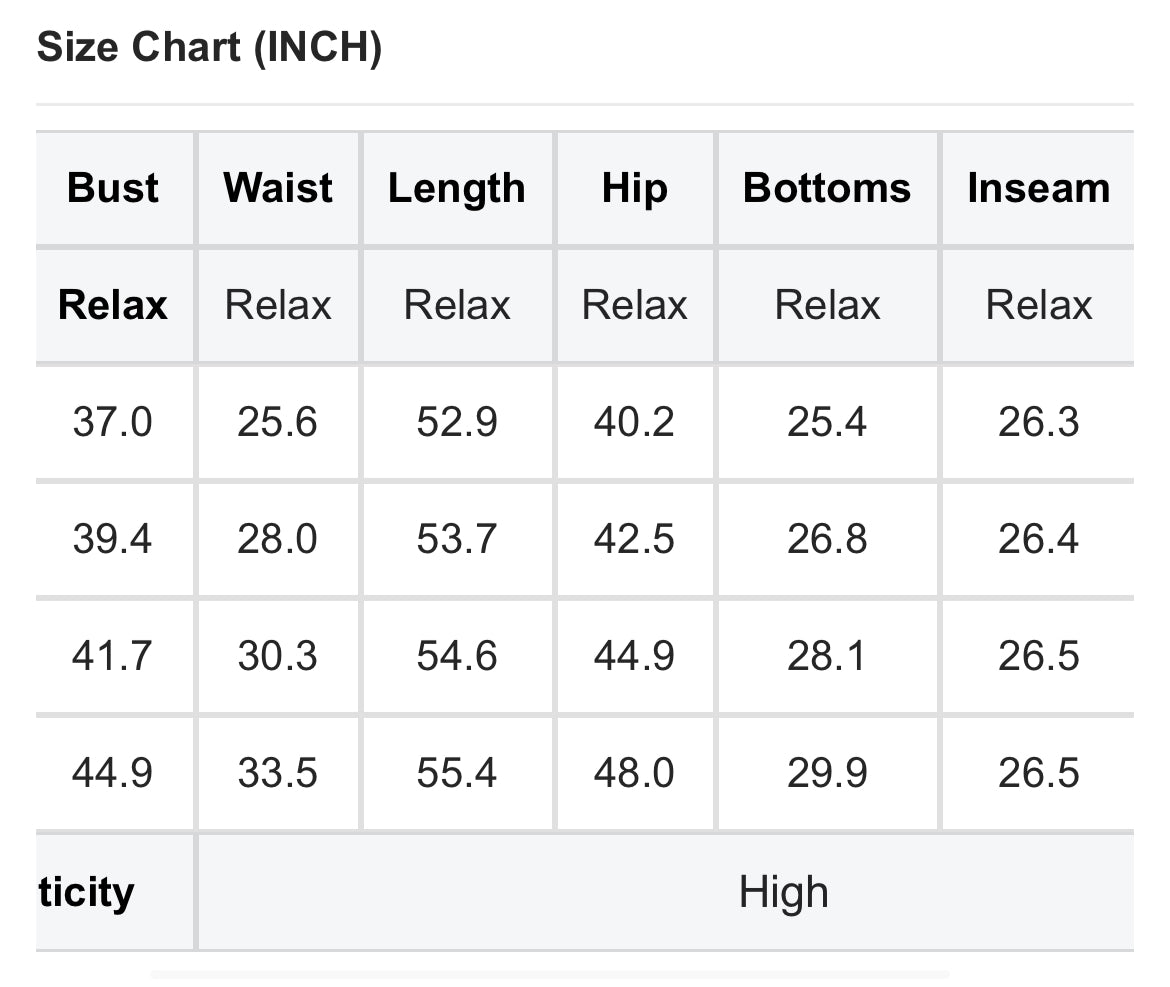The width and height of the screenshot is (1170, 987).
Task: Click the High elasticity cell
Action: point(783,891)
